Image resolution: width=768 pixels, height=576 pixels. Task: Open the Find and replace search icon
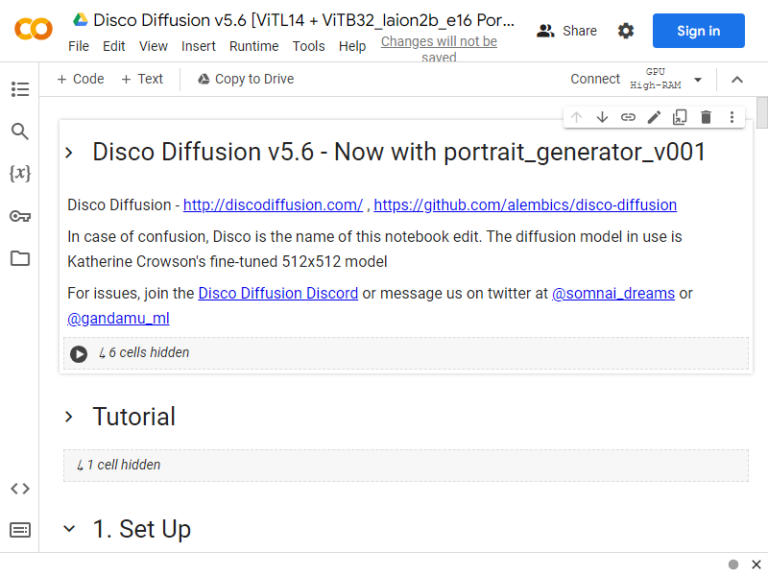pos(20,131)
